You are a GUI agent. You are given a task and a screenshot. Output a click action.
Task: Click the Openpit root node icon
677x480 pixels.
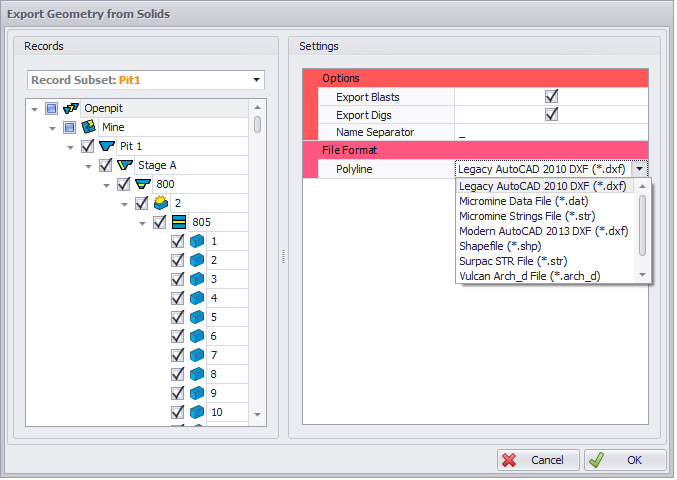70,108
